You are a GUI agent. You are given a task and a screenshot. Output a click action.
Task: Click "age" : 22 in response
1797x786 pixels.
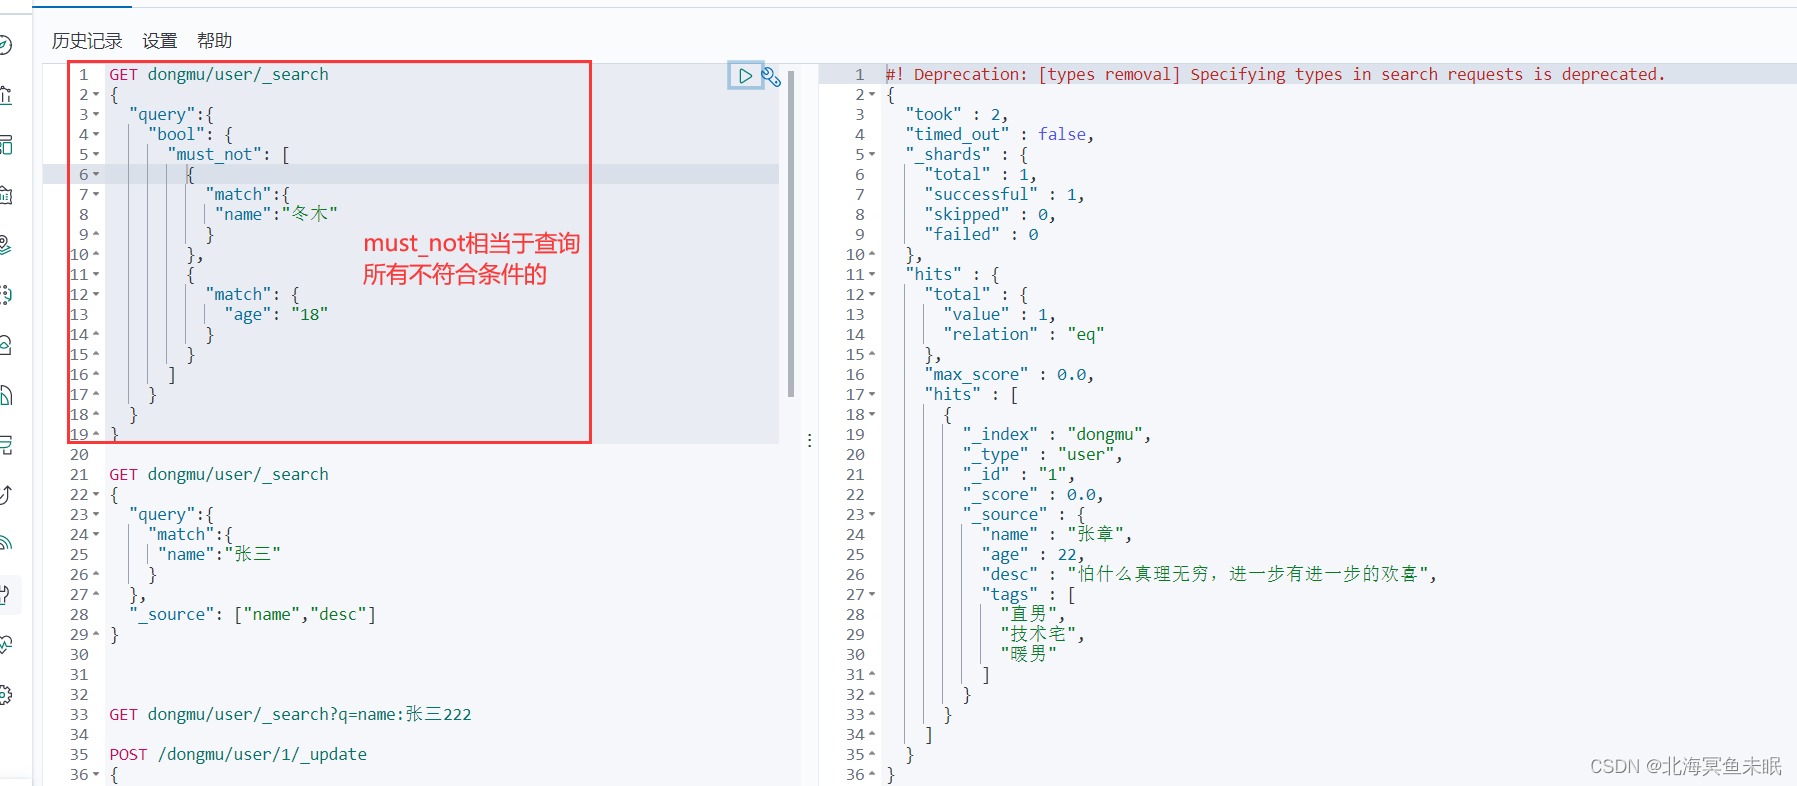pos(1033,554)
